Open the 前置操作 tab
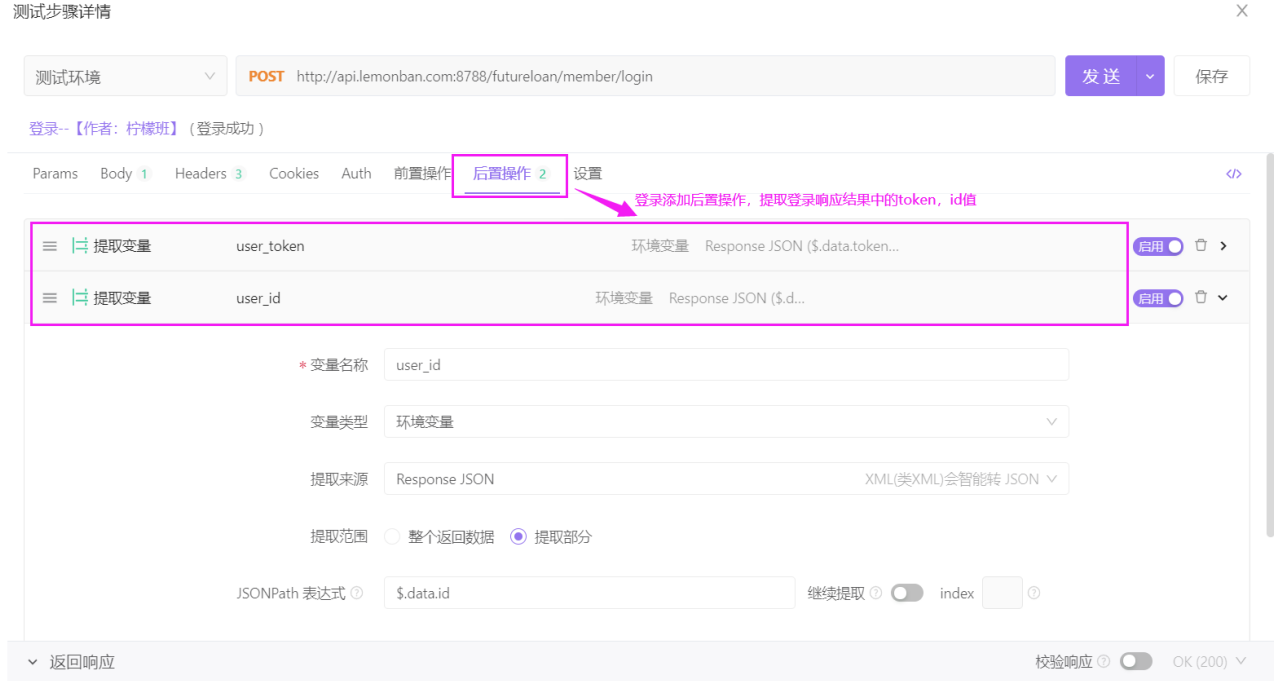 (x=422, y=173)
